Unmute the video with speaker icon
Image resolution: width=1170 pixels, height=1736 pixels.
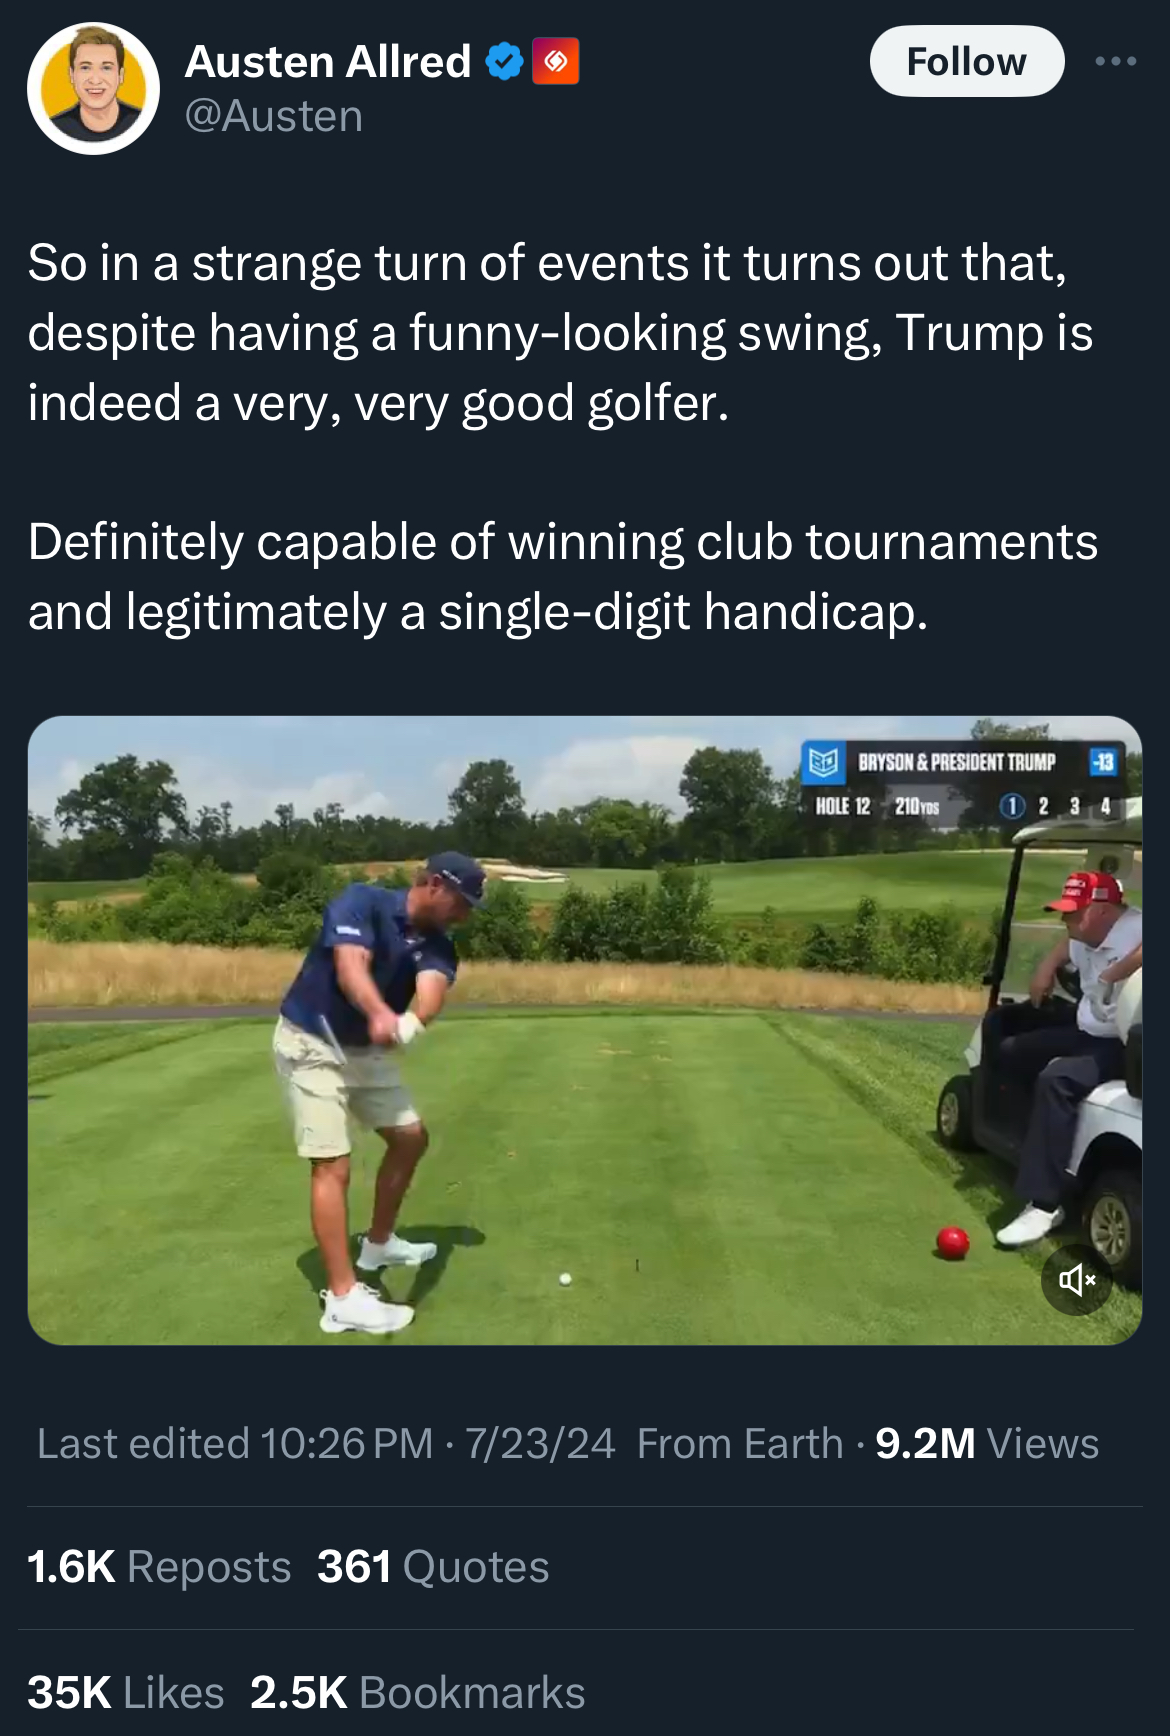(1076, 1279)
